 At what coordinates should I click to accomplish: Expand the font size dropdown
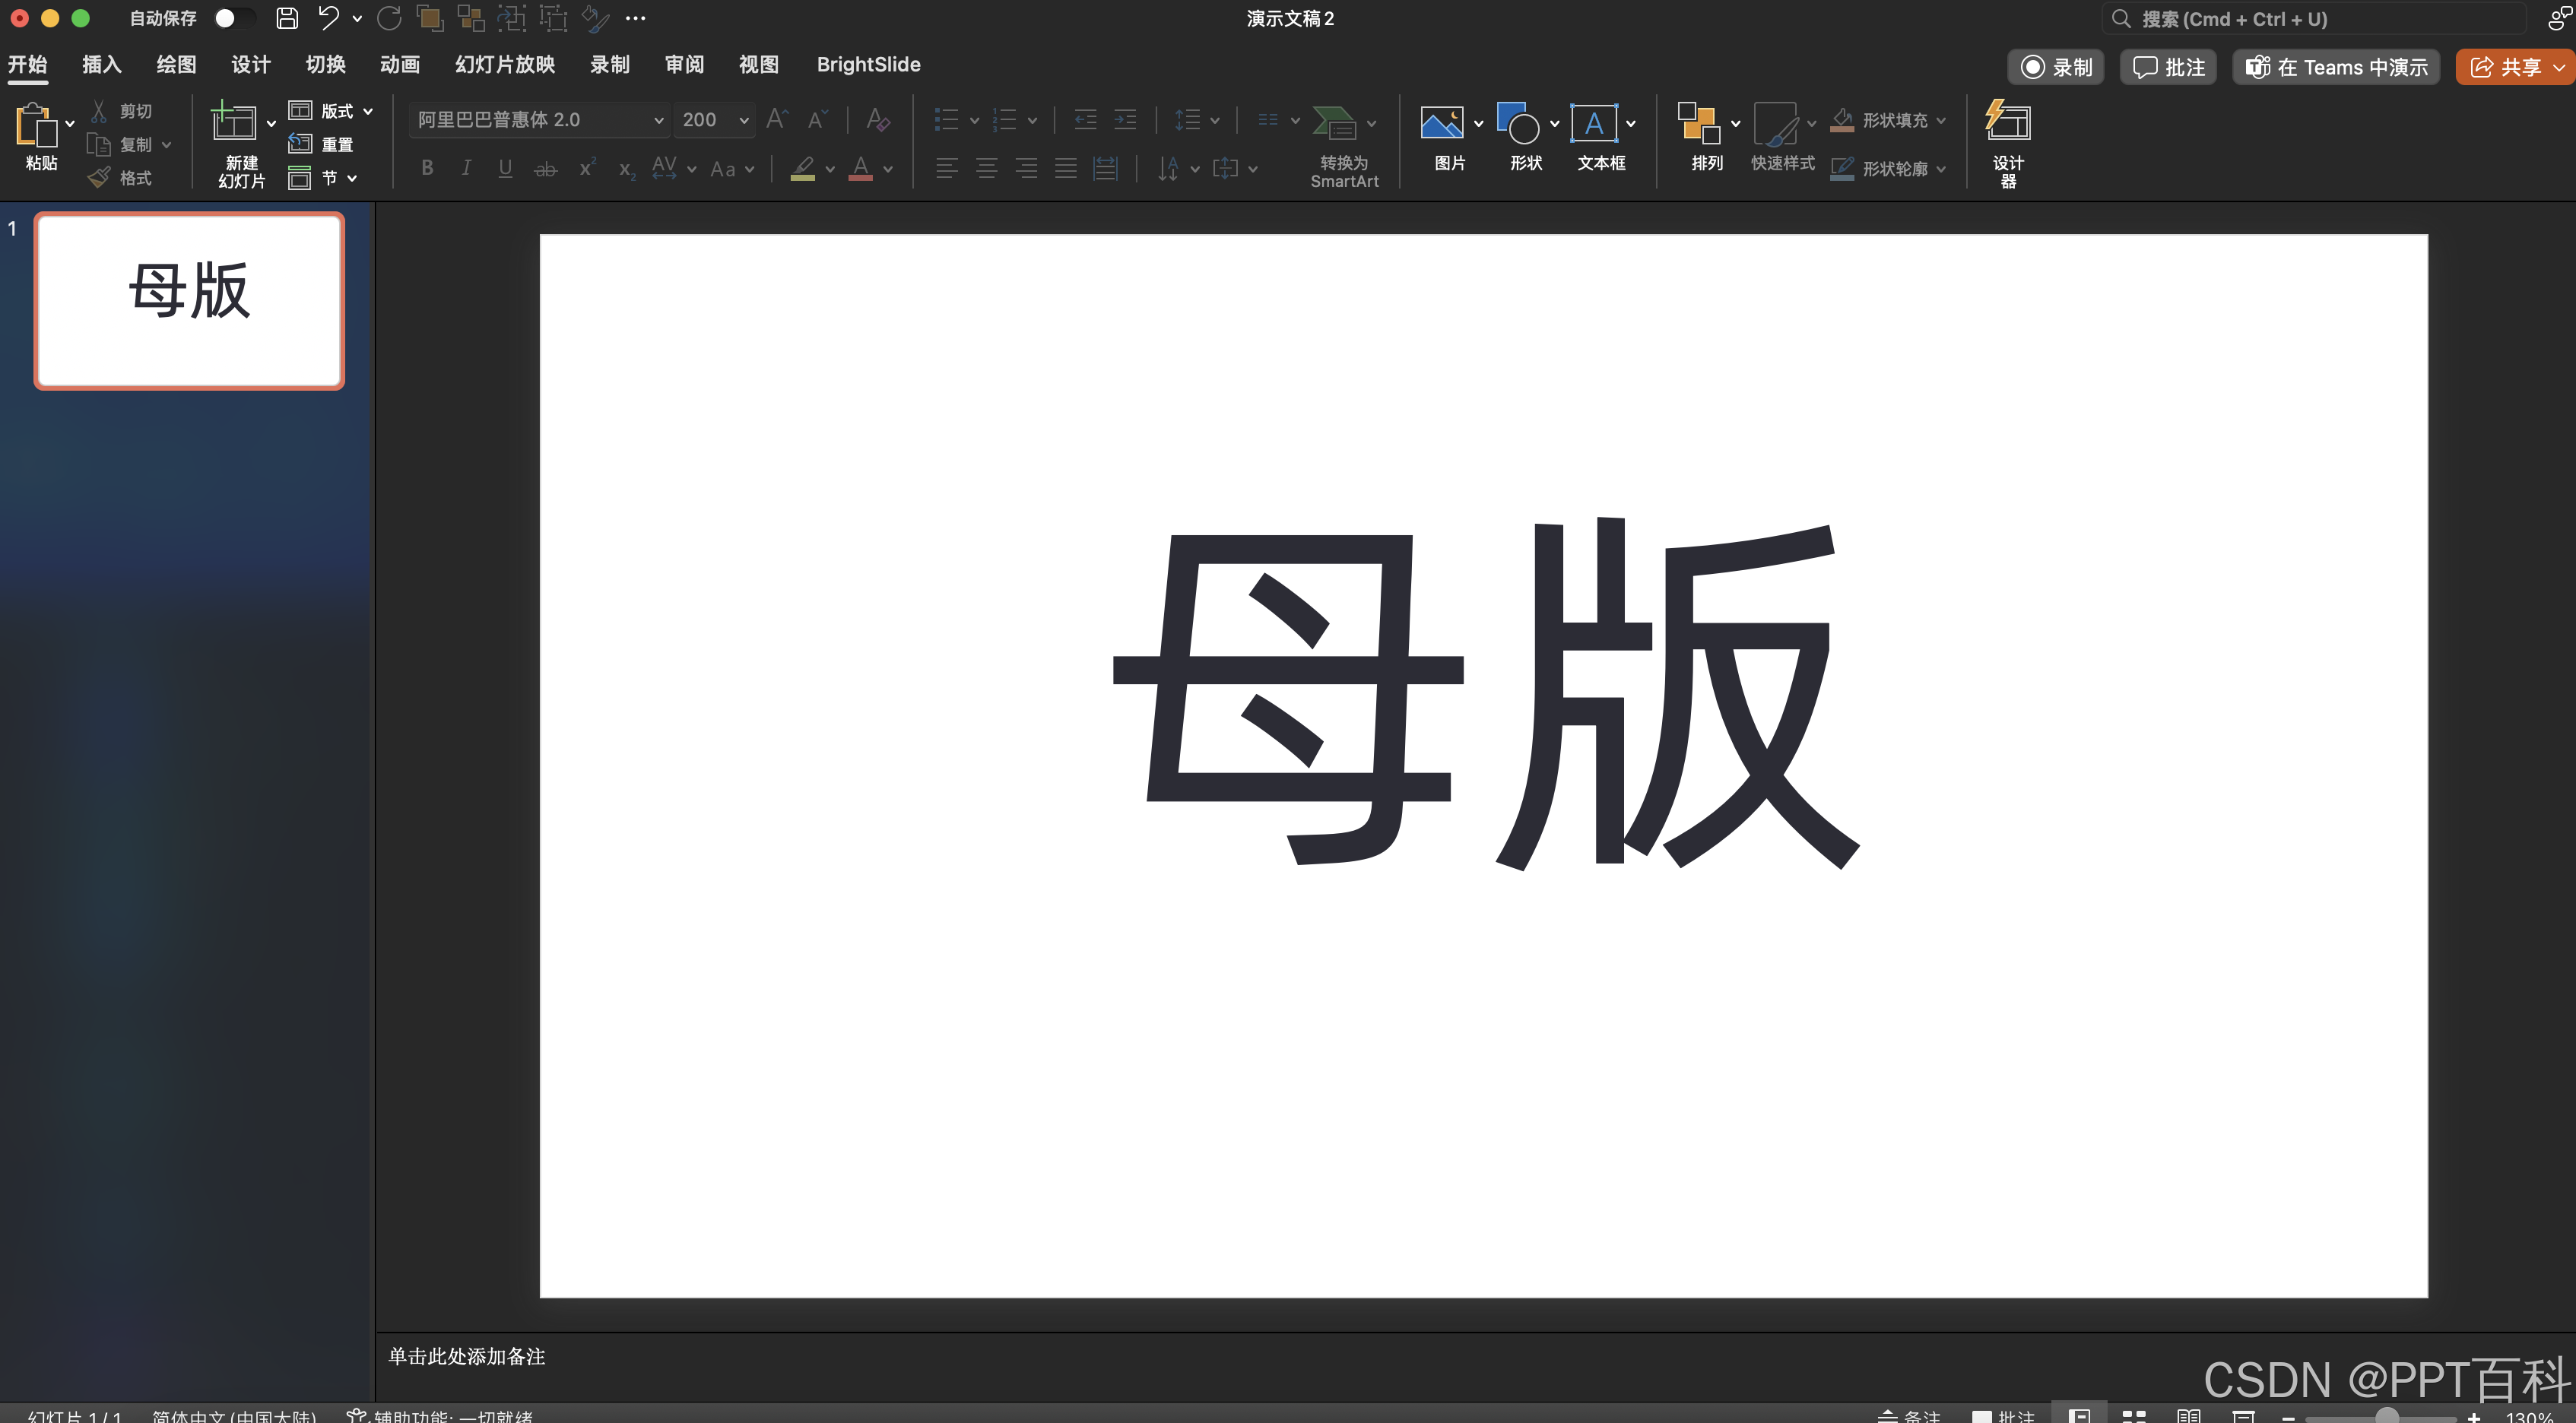tap(744, 120)
